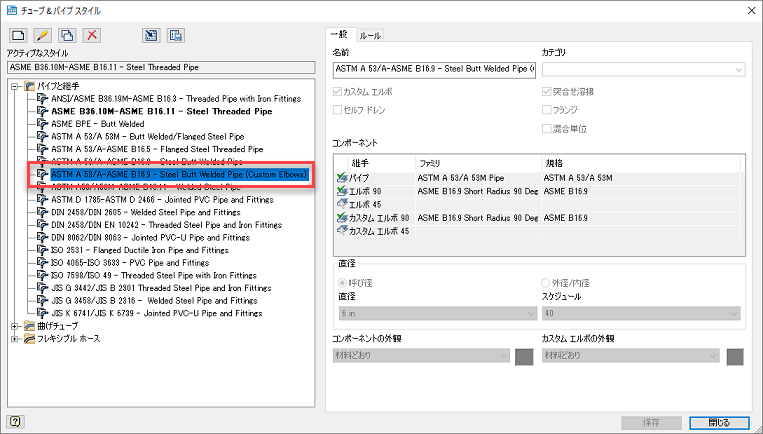Select ISO 7598/ISO 49 Threaded Steel Pipe
This screenshot has height=434, width=763.
pyautogui.click(x=154, y=275)
